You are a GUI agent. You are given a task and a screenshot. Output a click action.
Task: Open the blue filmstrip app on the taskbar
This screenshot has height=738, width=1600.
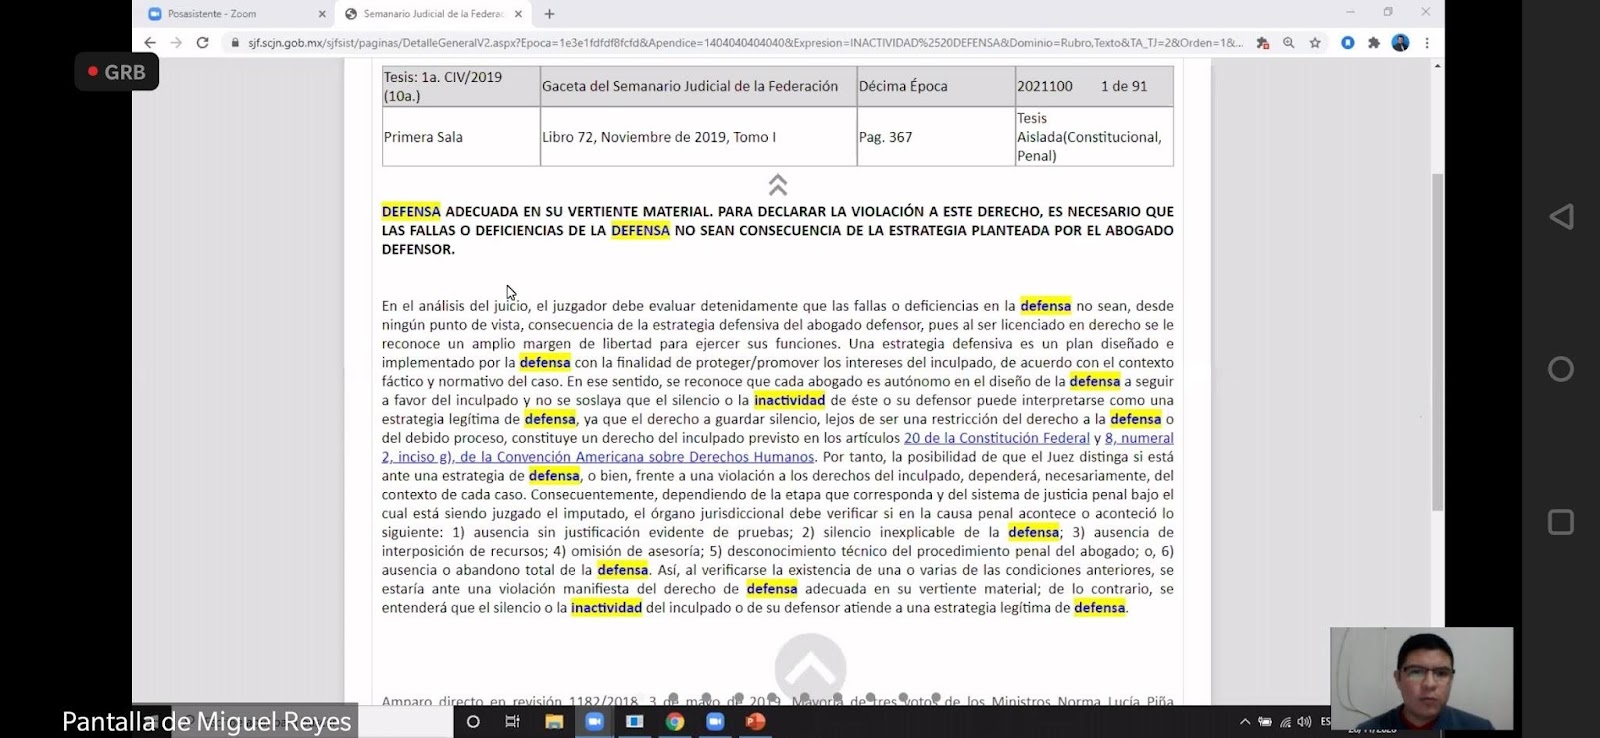pyautogui.click(x=634, y=721)
